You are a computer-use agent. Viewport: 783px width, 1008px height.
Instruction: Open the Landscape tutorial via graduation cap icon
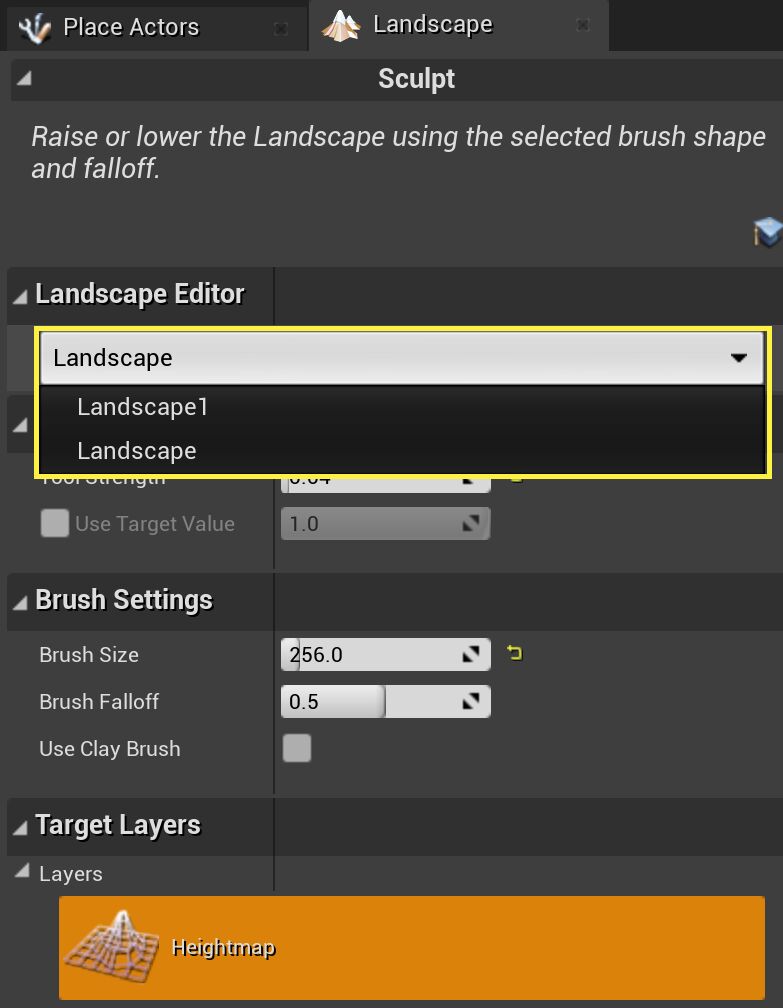(x=765, y=231)
